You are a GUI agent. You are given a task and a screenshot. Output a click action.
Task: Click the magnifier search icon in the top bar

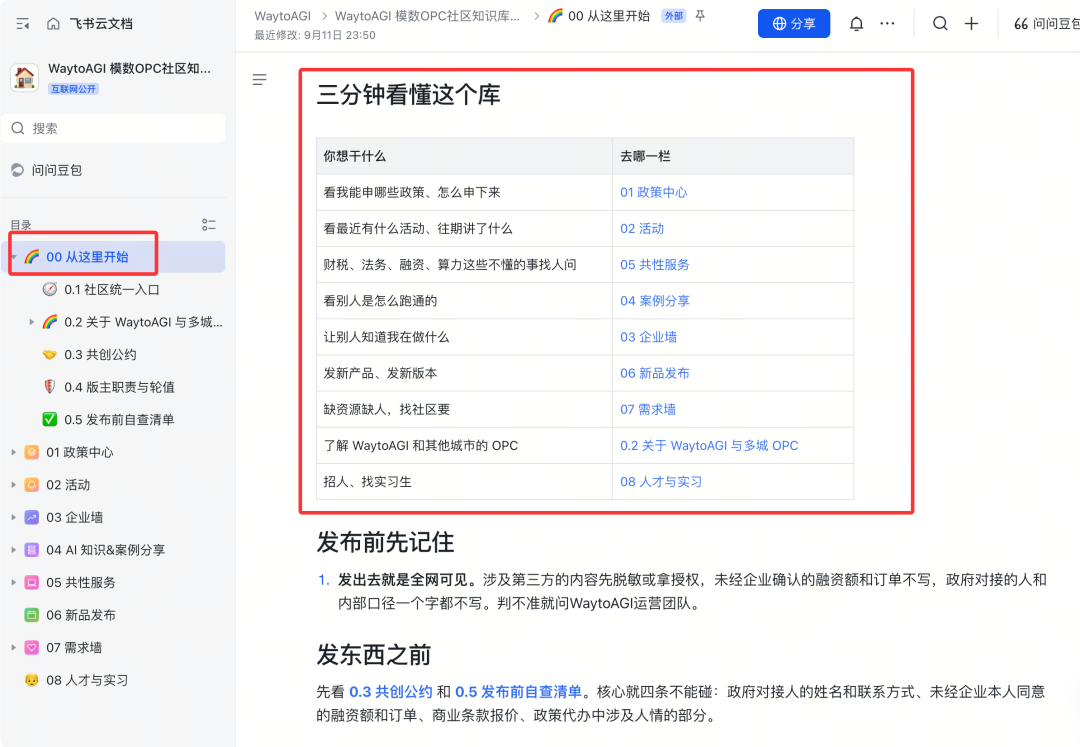click(939, 24)
